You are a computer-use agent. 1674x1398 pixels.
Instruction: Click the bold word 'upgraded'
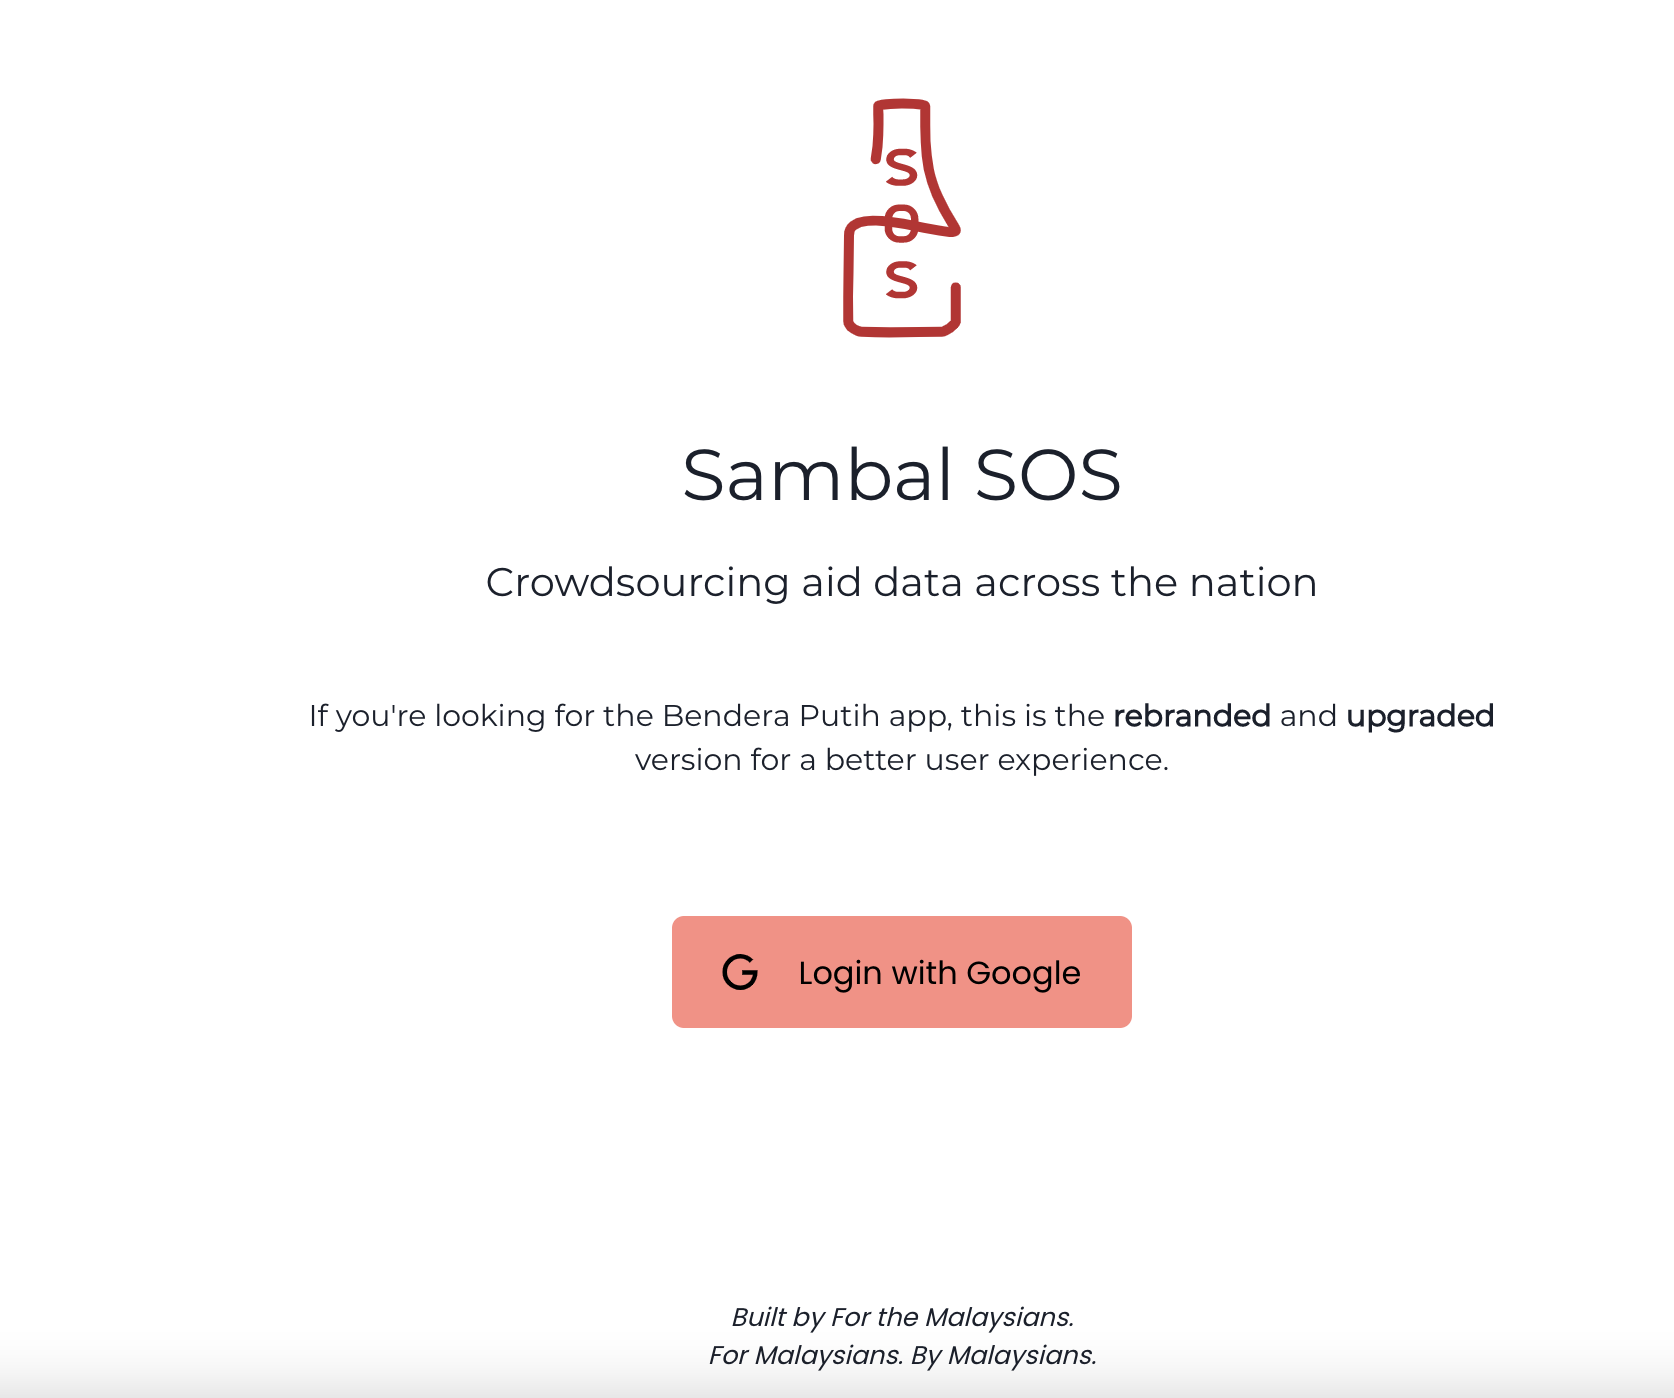pos(1420,717)
